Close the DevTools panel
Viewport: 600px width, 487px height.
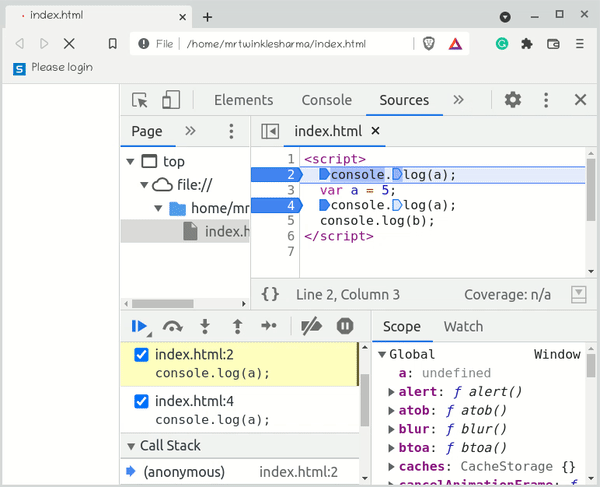click(580, 100)
